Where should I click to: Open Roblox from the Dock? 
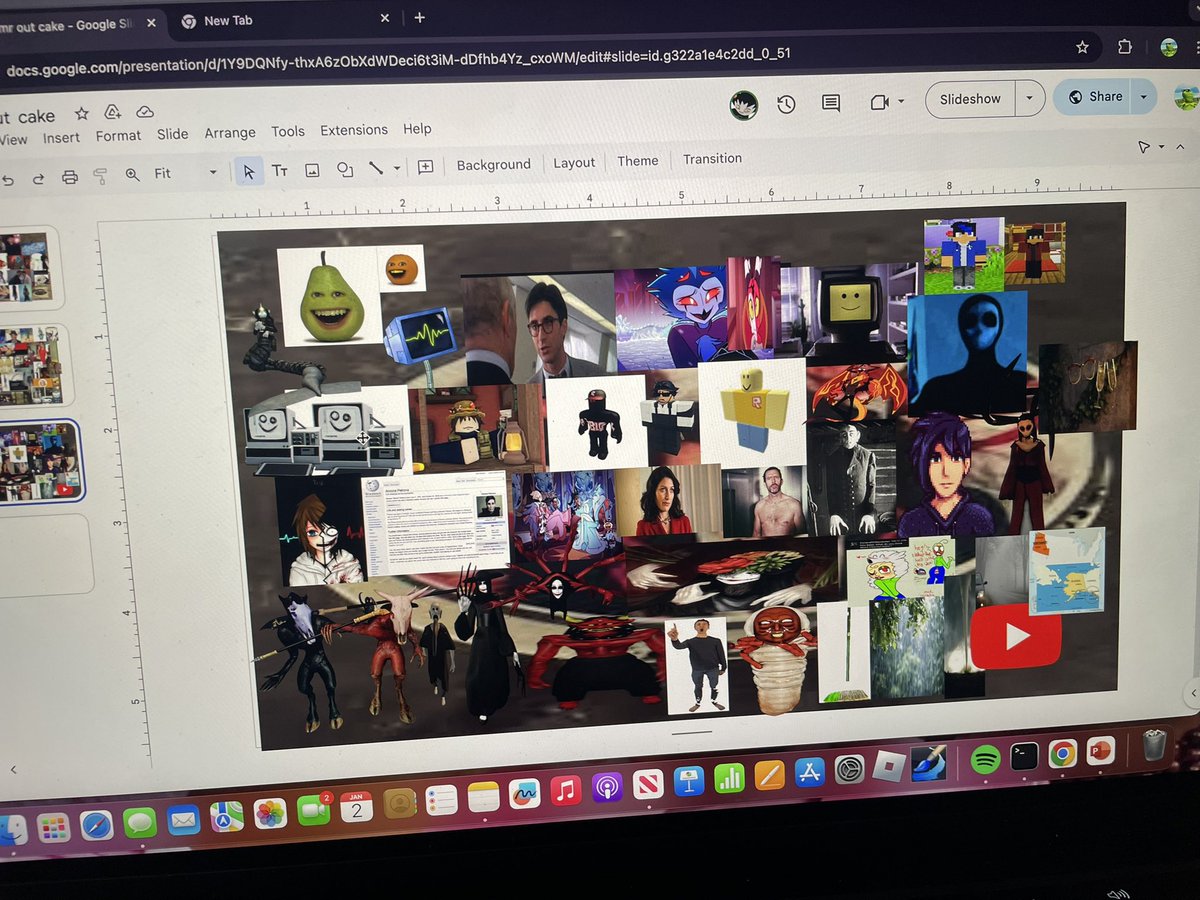pos(891,767)
